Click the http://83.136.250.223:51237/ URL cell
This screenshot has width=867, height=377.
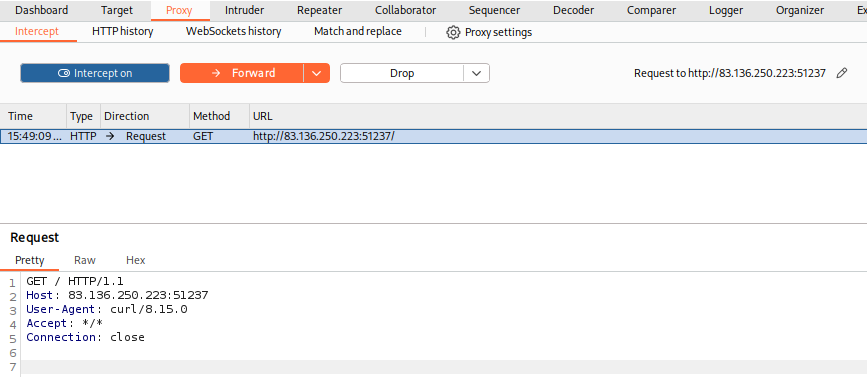323,136
